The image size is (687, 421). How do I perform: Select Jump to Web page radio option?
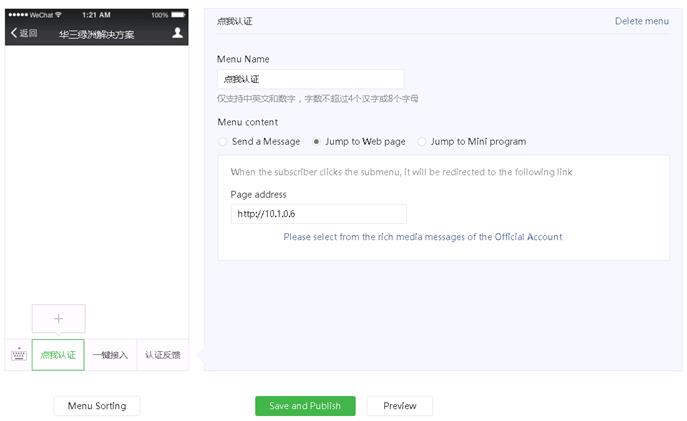point(316,142)
